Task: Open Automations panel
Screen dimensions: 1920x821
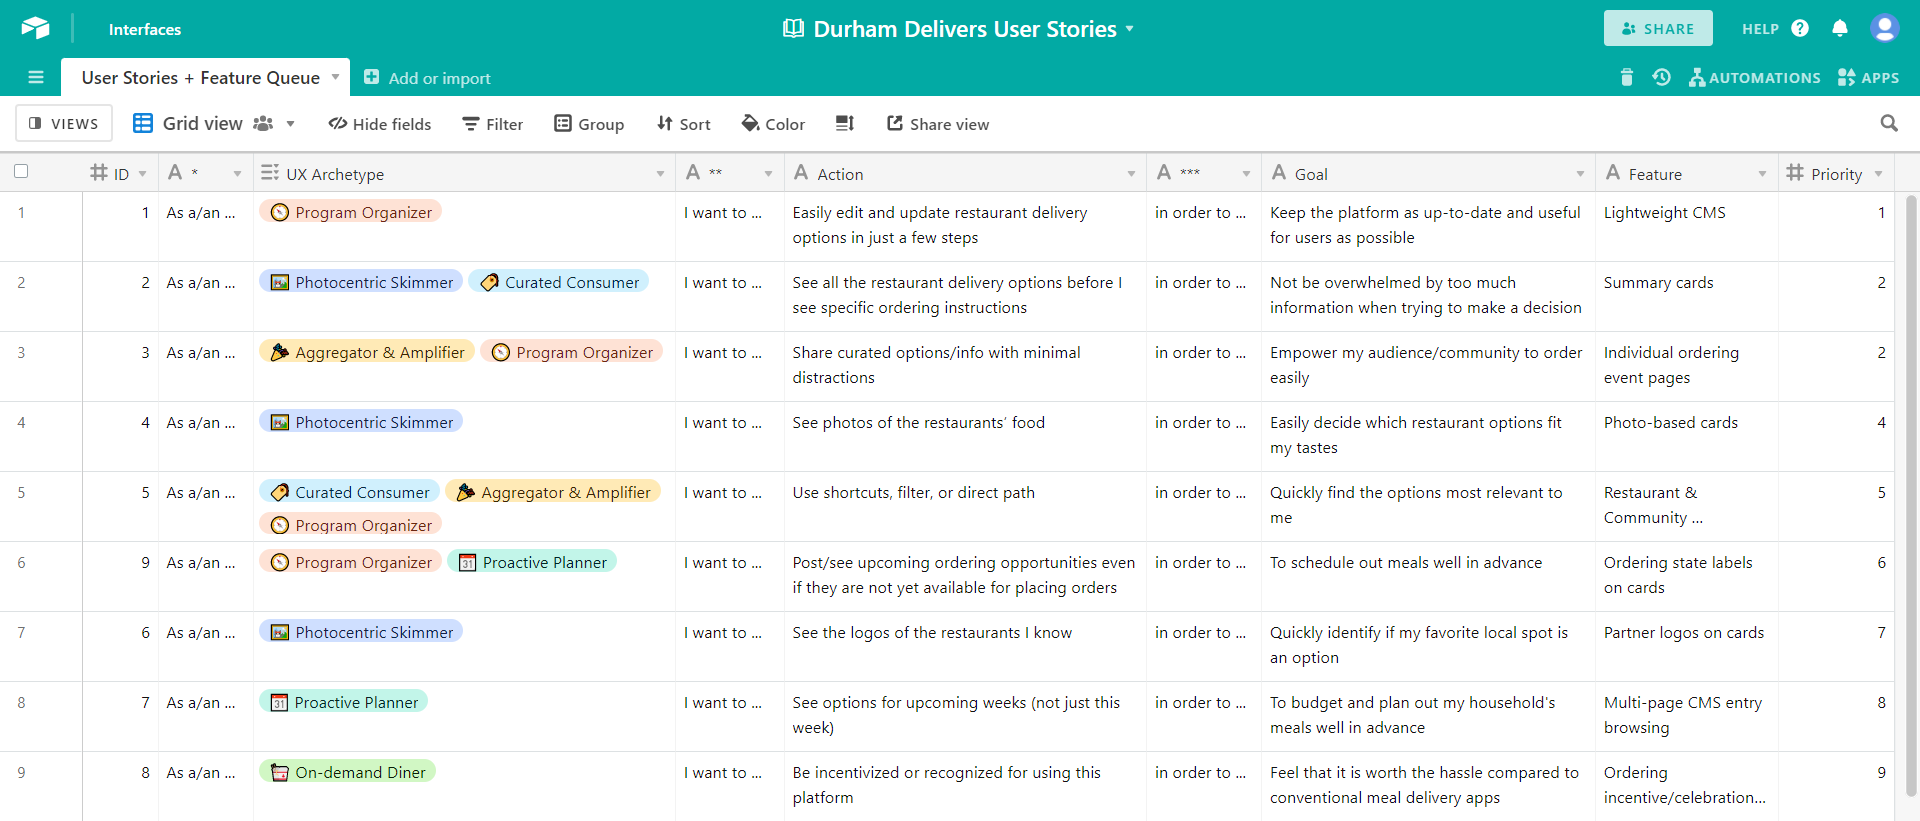Action: click(1755, 77)
